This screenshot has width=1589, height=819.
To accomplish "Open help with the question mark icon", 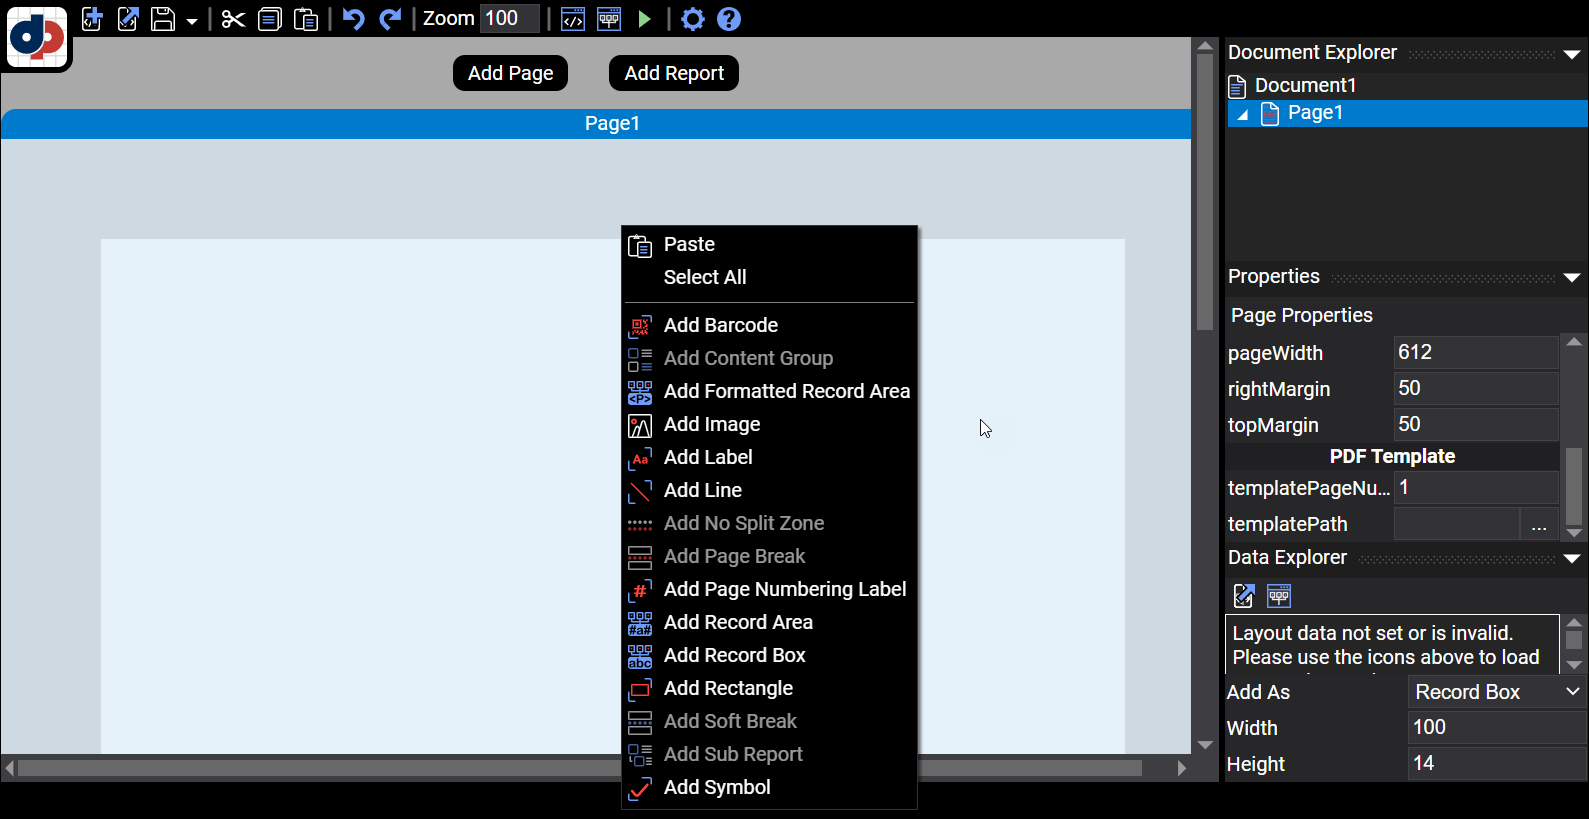I will point(729,19).
